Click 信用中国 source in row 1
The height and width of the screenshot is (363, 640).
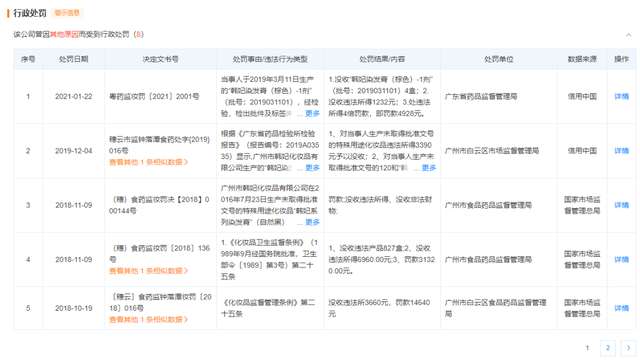click(x=582, y=96)
